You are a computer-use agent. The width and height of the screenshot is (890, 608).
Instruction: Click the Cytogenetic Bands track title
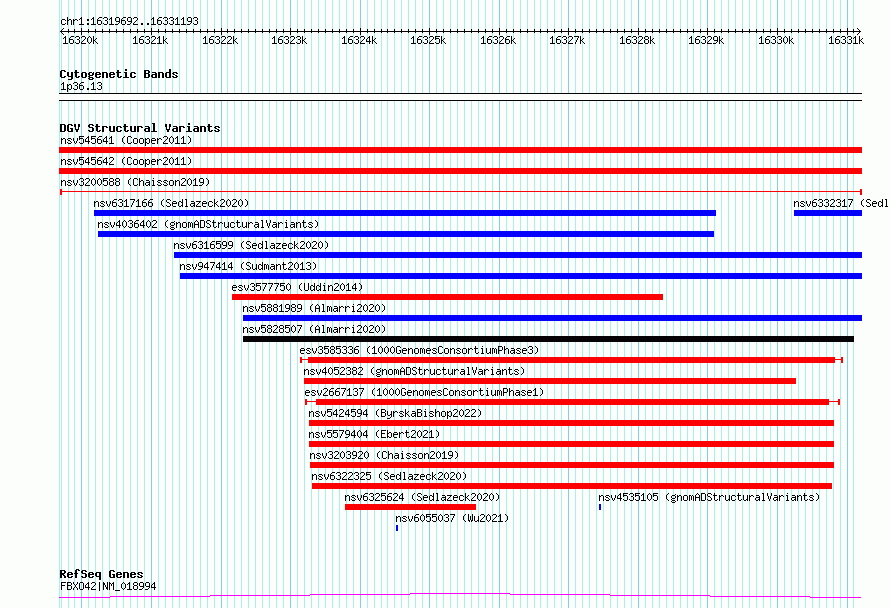tap(119, 74)
